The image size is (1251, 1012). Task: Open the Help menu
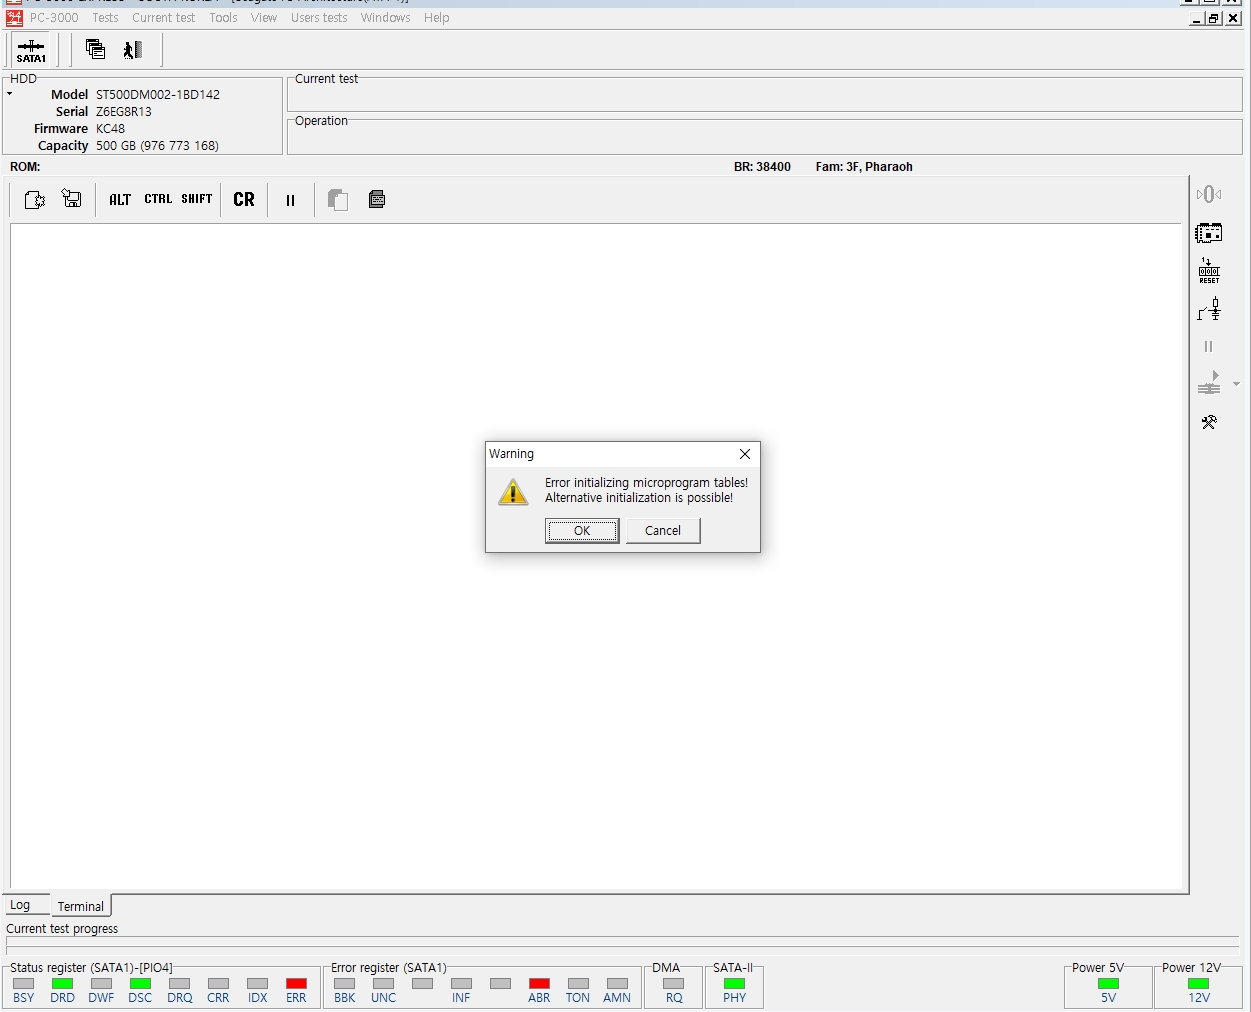pyautogui.click(x=436, y=18)
